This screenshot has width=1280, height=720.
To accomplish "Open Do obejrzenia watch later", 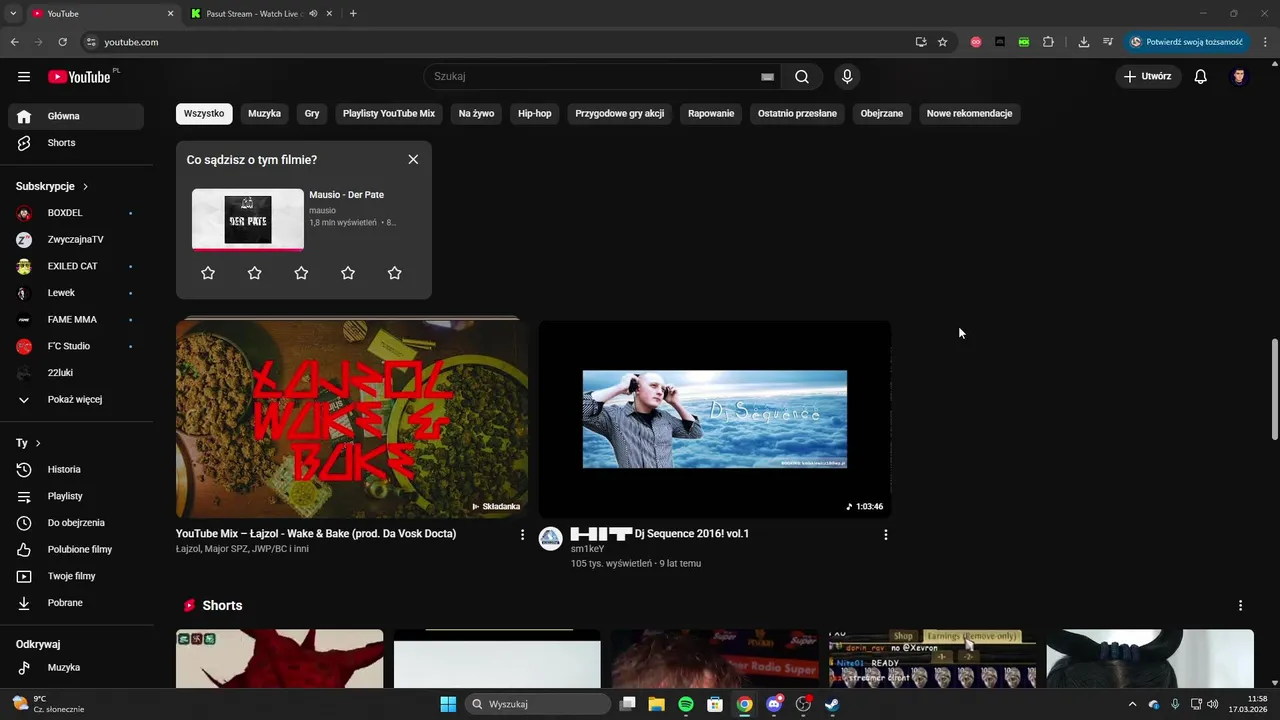I will coord(76,523).
